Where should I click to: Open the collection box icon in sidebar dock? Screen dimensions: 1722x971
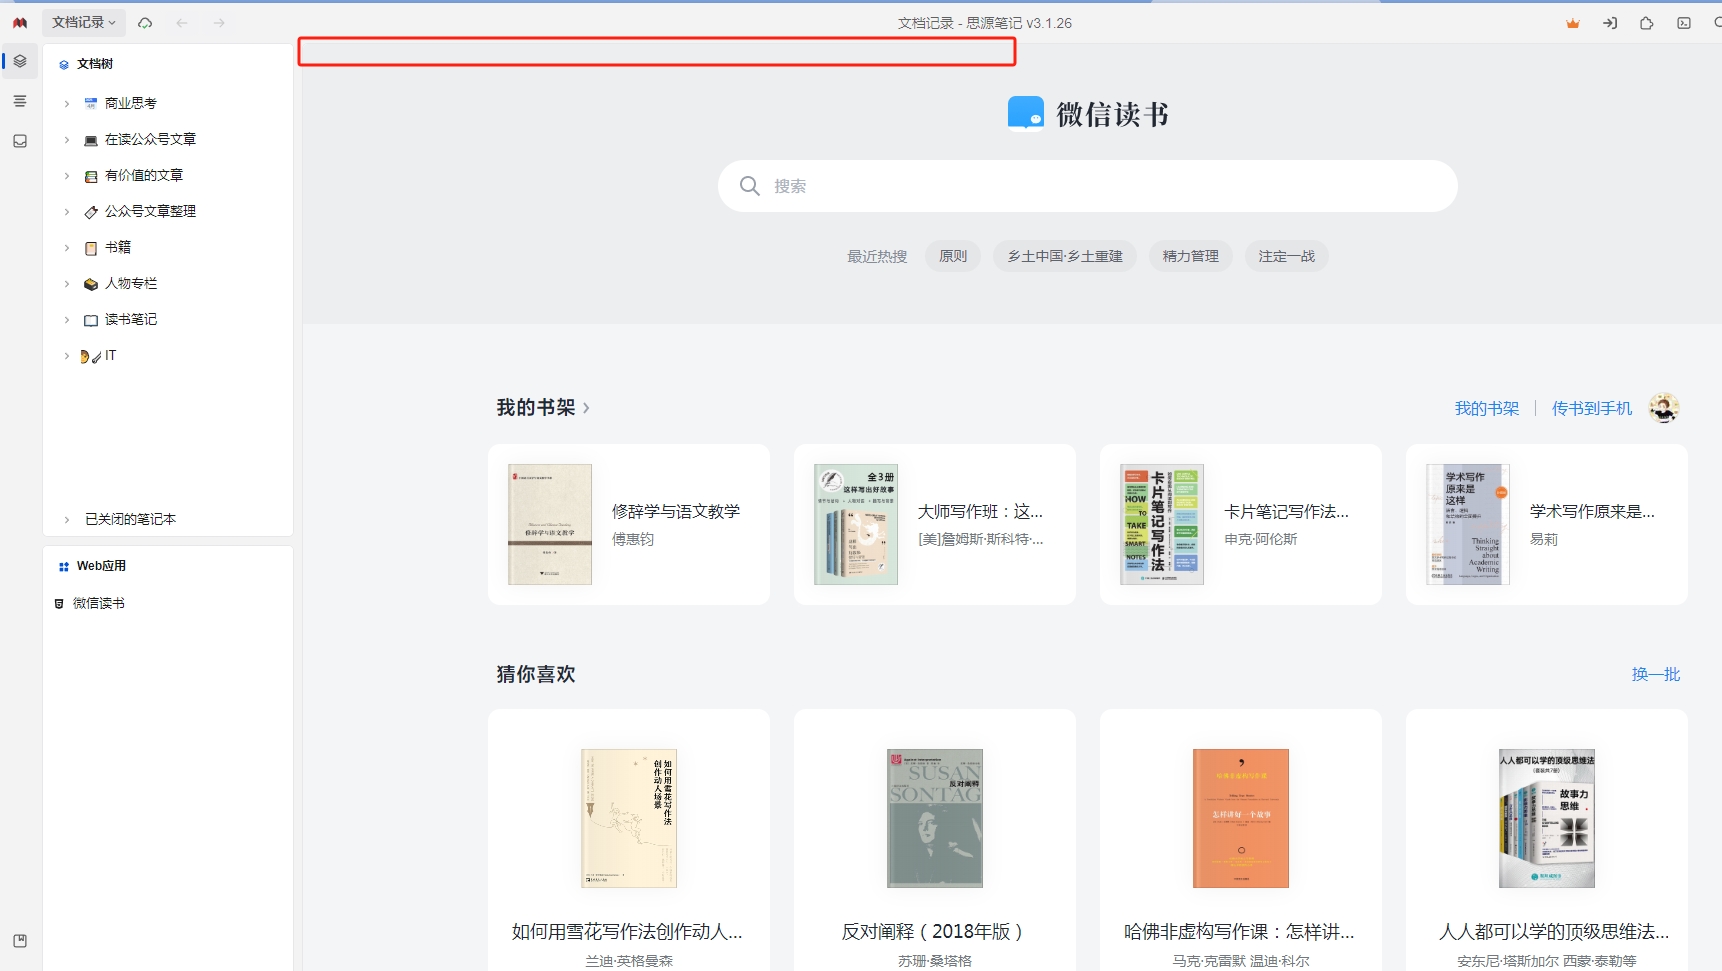tap(19, 141)
